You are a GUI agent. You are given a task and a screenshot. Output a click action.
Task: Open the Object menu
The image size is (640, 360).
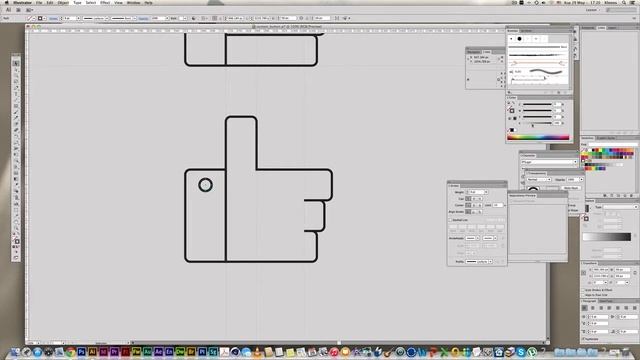coord(63,2)
